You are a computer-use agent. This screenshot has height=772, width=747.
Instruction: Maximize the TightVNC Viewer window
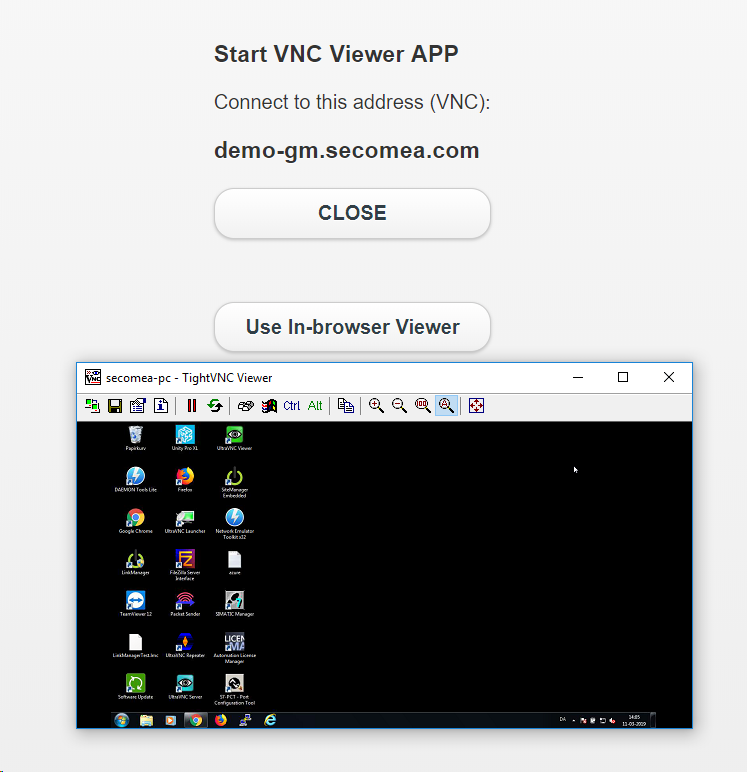[x=623, y=377]
